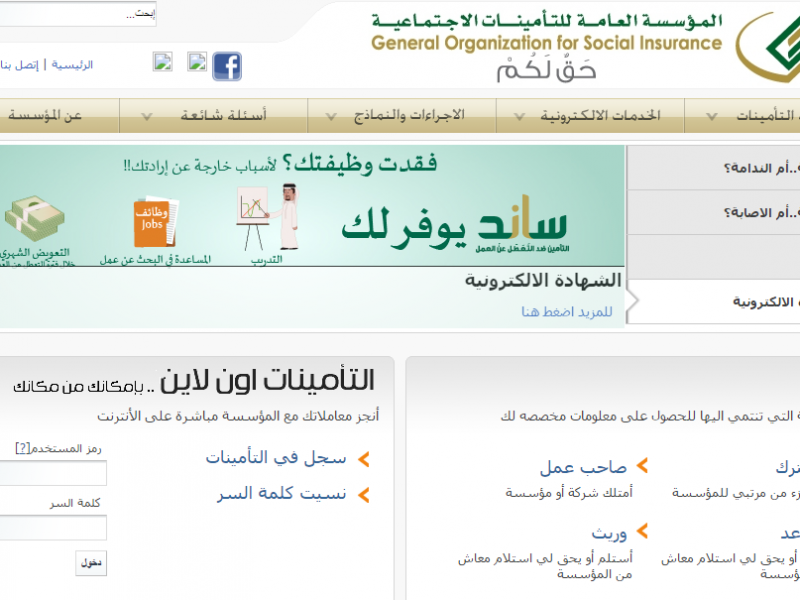Select the أم الندامة؟ side tab
This screenshot has height=600, width=800.
tap(713, 168)
